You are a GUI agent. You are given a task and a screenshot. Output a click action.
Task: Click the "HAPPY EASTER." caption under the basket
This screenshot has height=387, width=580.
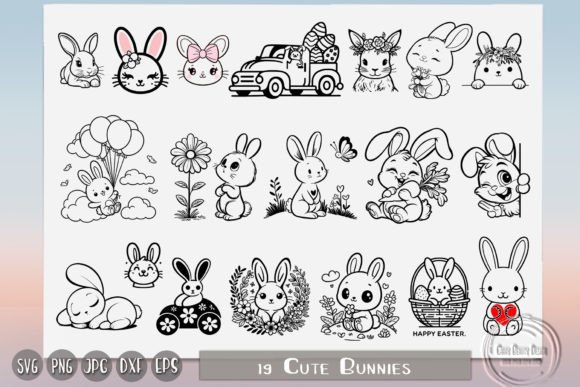click(x=439, y=334)
